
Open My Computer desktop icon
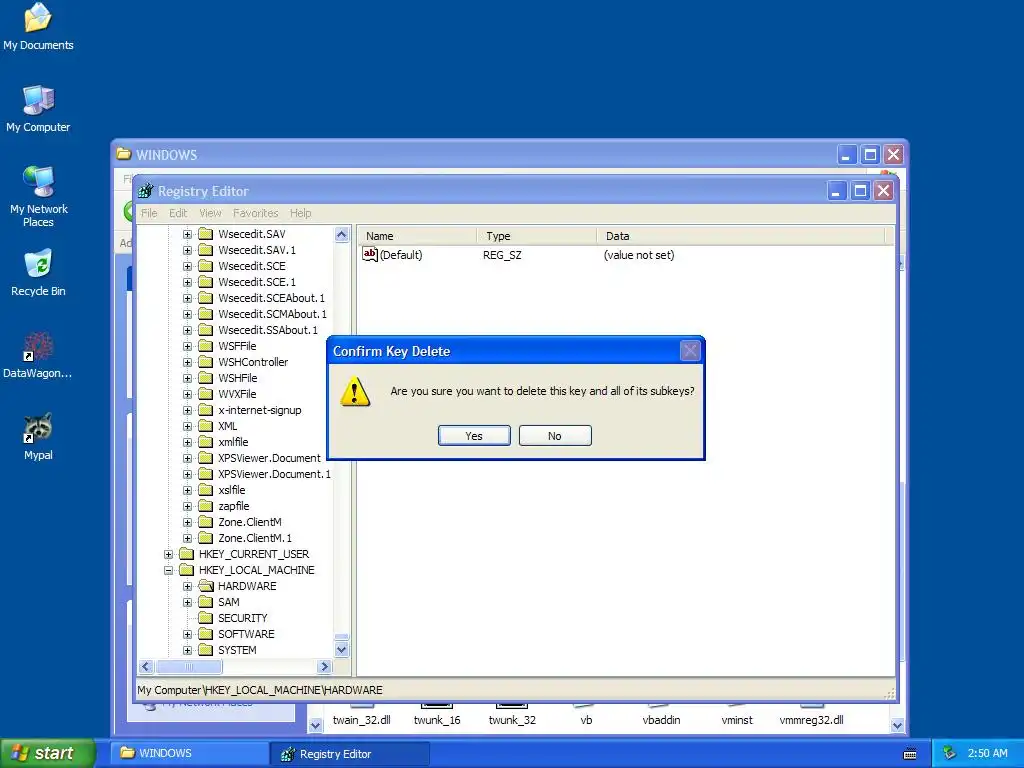click(x=38, y=108)
